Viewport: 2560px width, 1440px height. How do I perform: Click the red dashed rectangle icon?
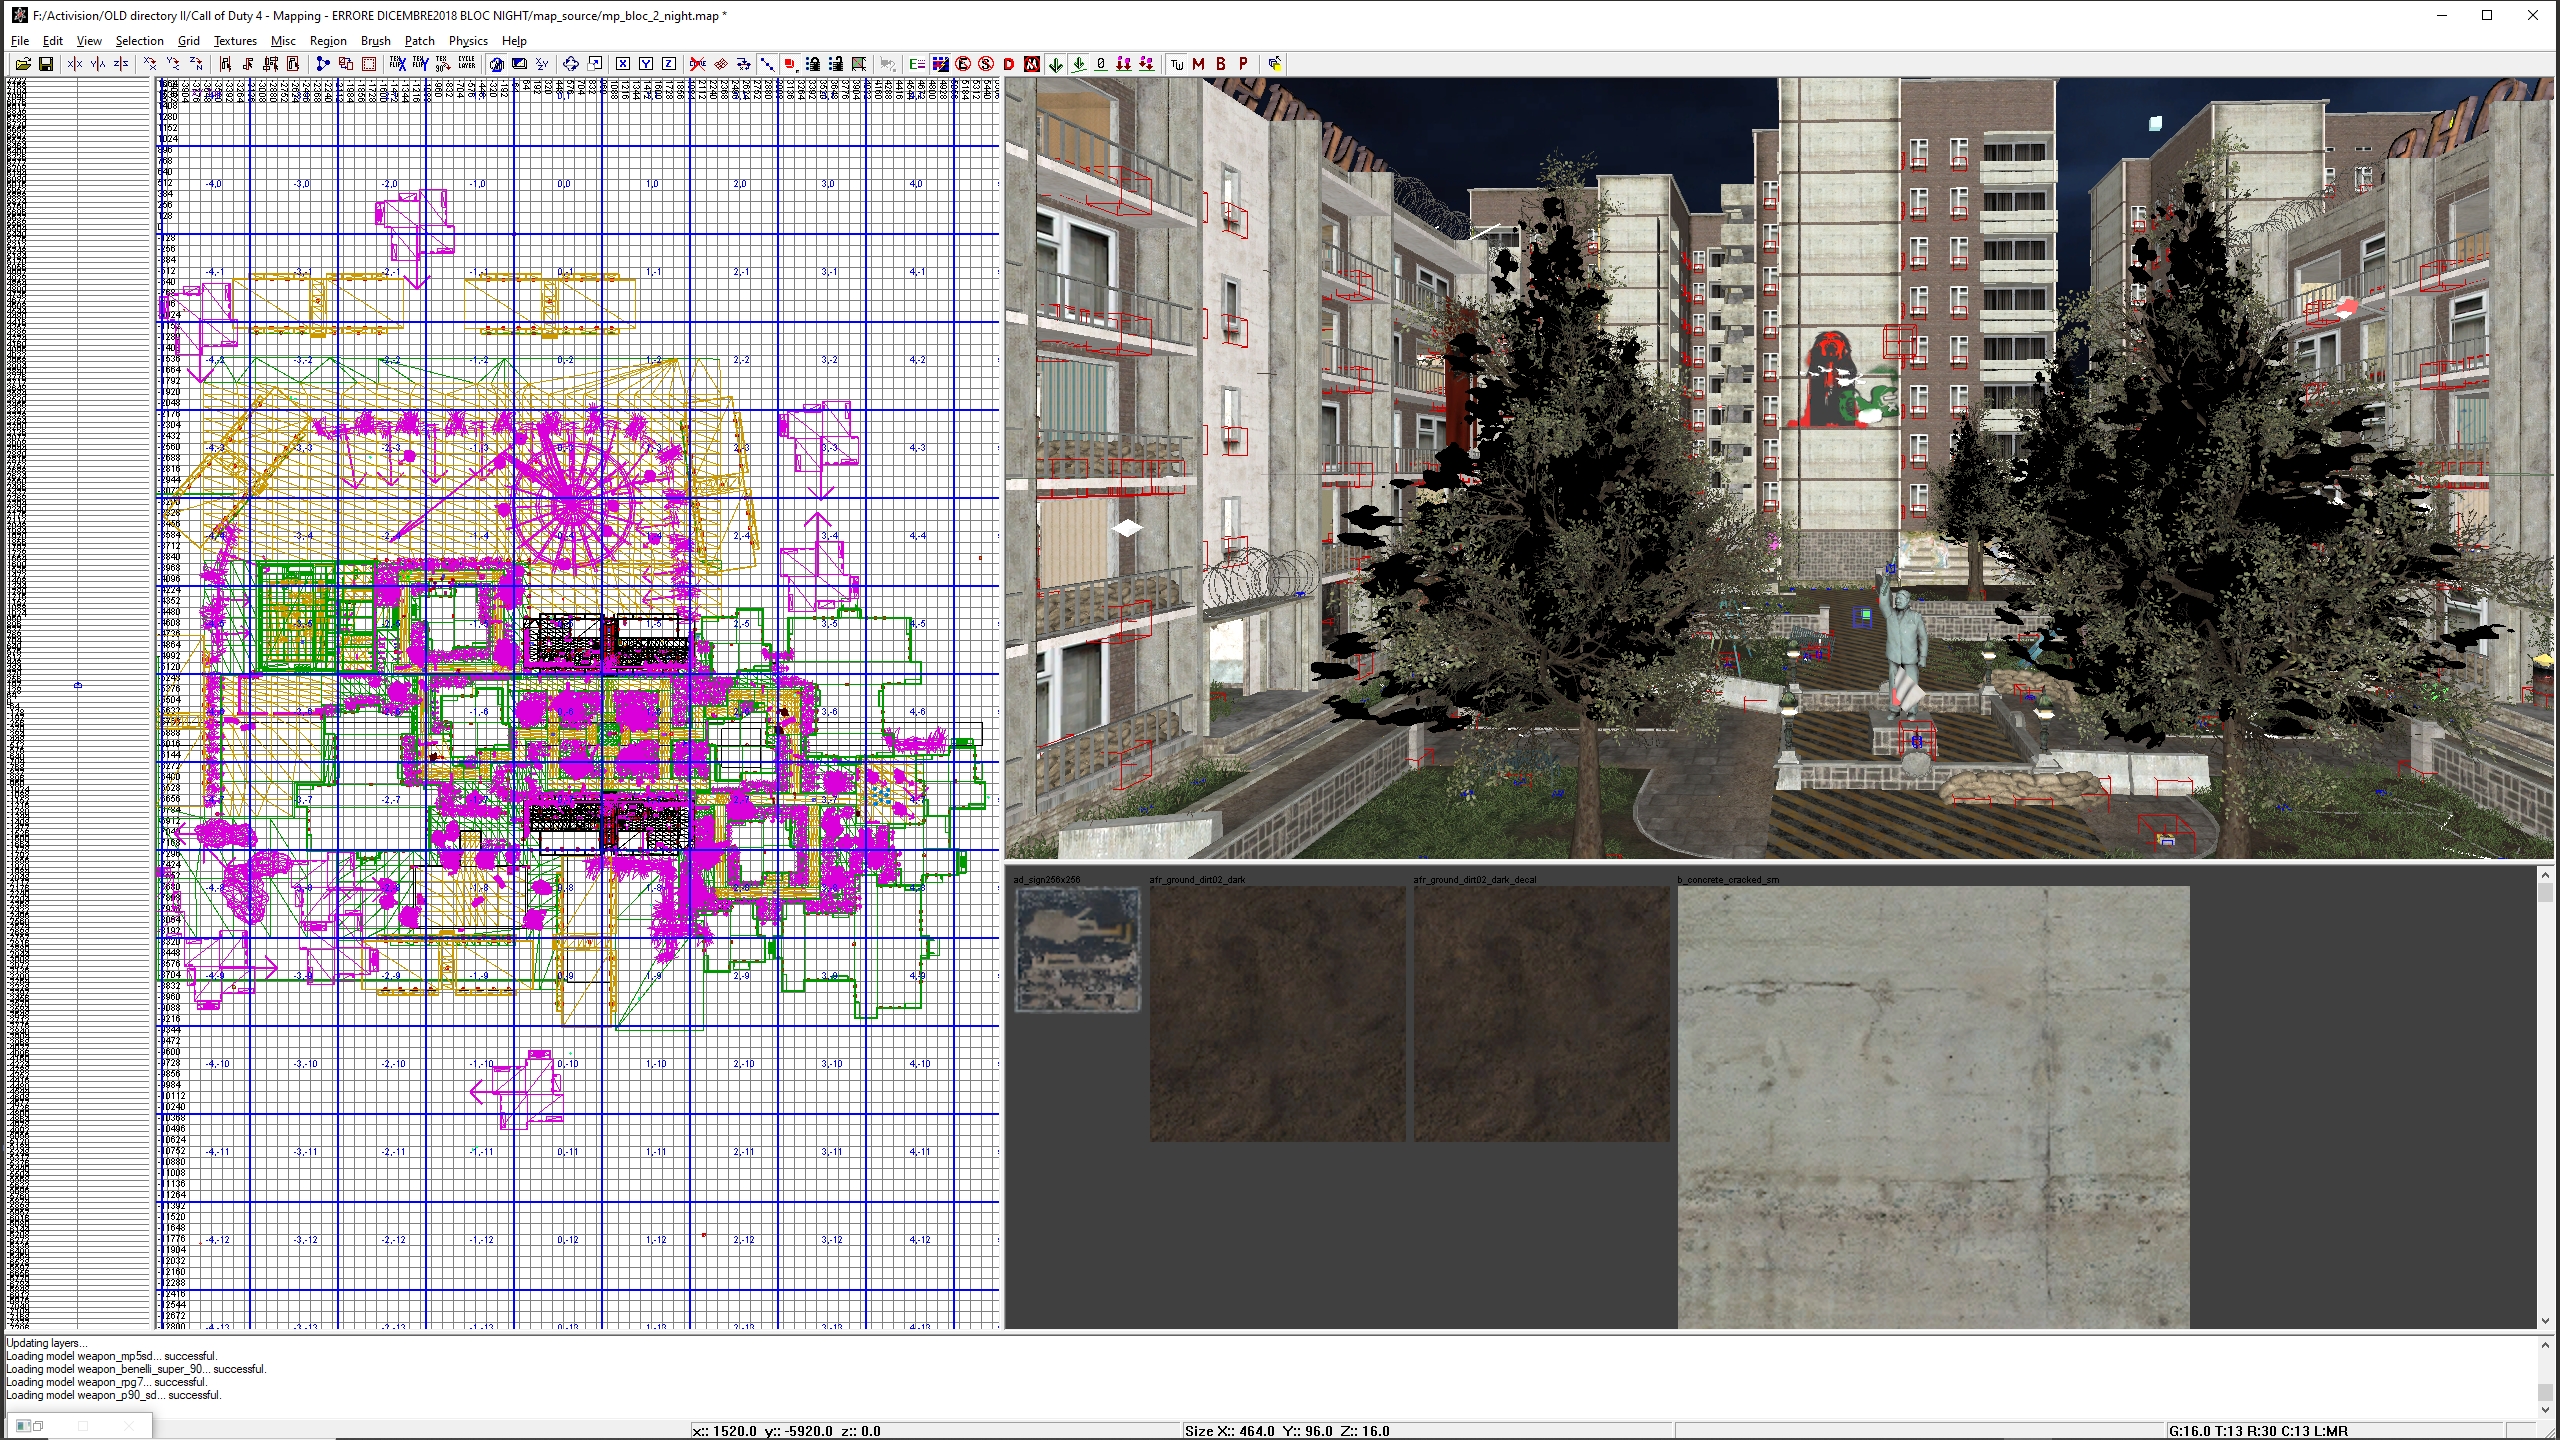[369, 64]
